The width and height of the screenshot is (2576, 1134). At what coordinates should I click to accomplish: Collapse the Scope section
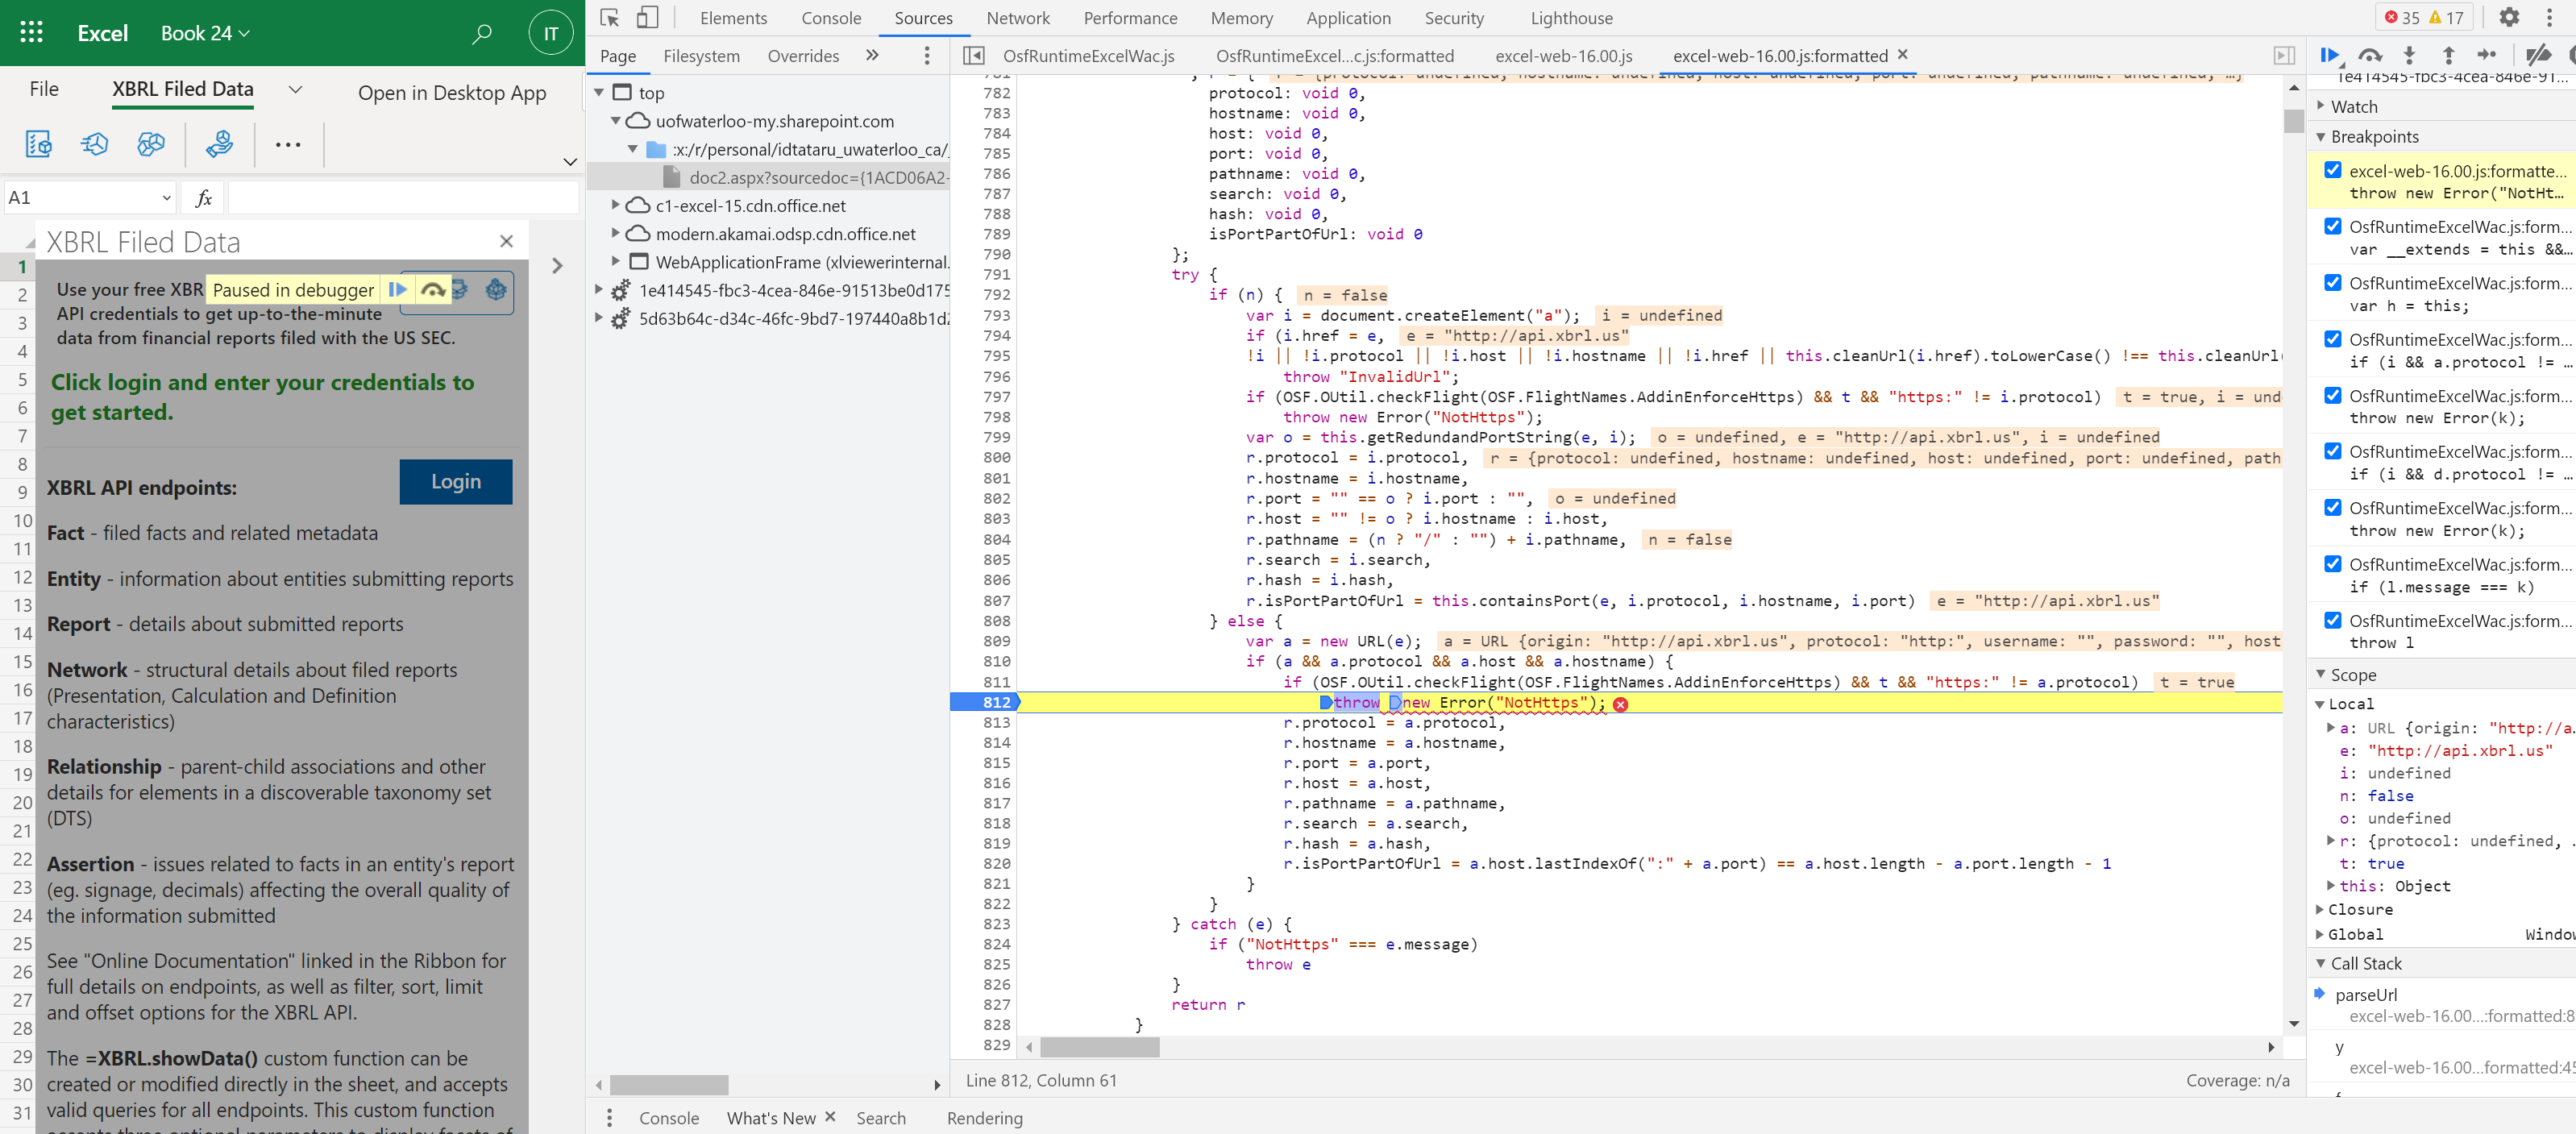click(2321, 674)
